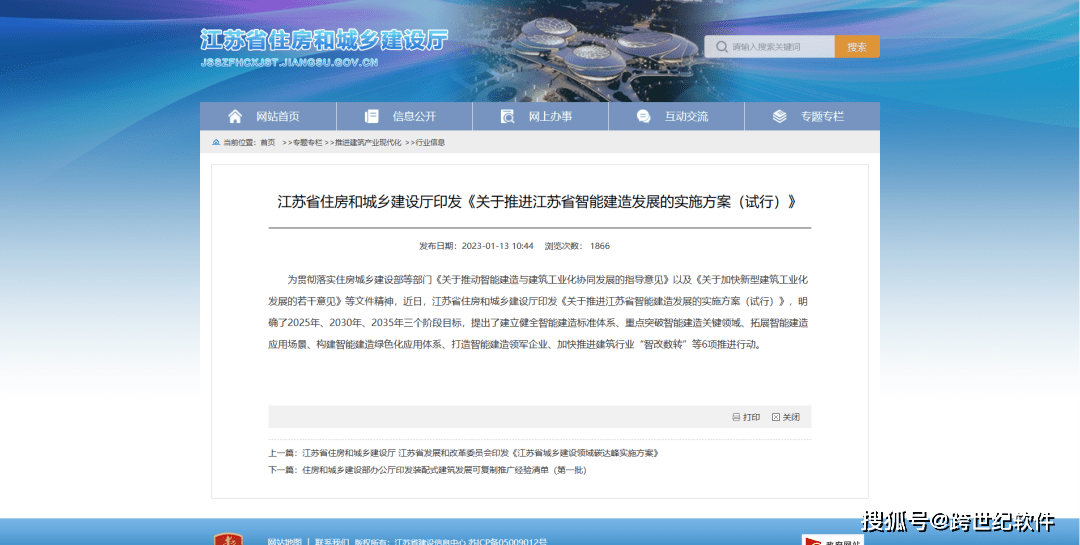Click the 联系我们 footer link
The width and height of the screenshot is (1080, 545).
pos(333,542)
